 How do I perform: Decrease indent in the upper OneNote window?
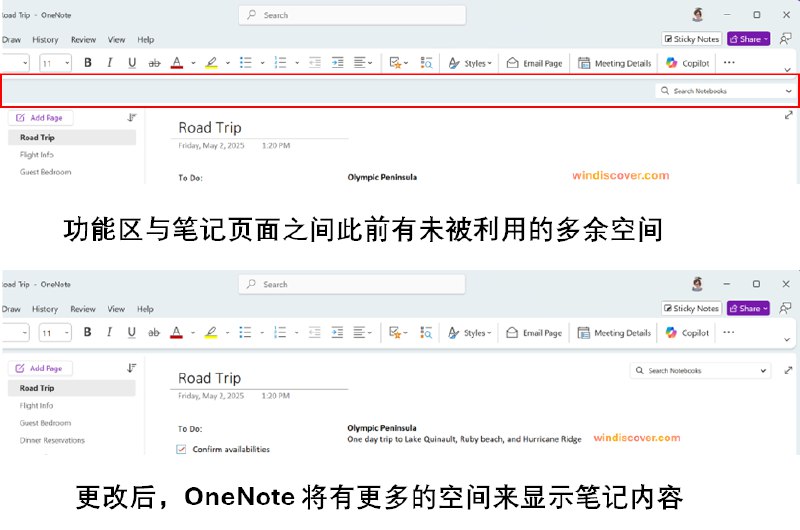315,63
